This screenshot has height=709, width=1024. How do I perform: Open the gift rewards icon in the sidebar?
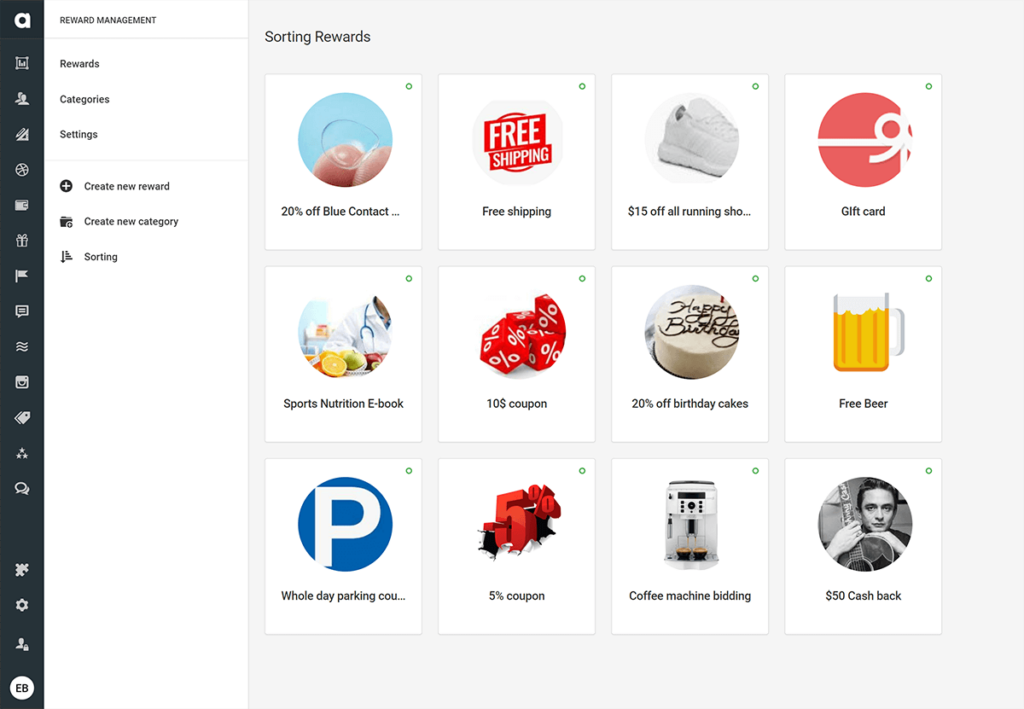(x=22, y=240)
